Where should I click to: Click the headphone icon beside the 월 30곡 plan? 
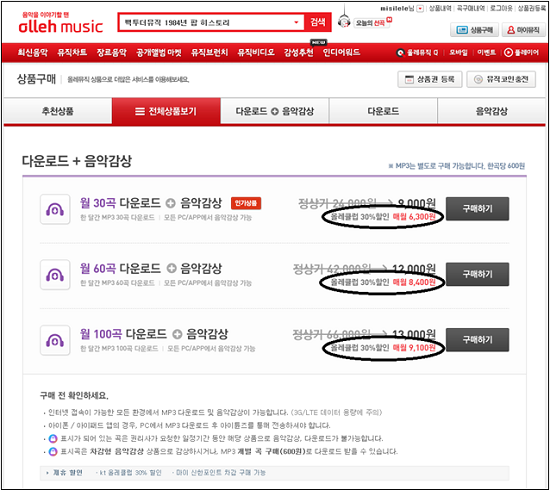pos(55,209)
